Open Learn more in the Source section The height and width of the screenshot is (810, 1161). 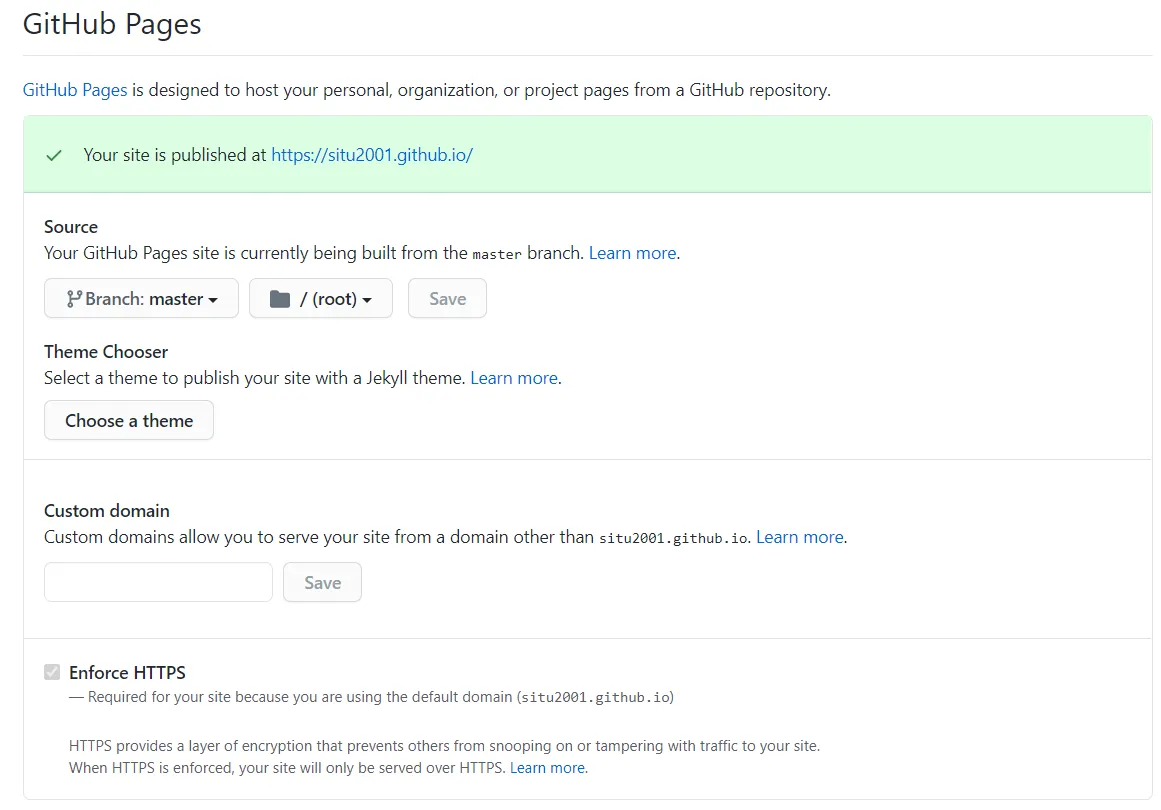pyautogui.click(x=632, y=253)
